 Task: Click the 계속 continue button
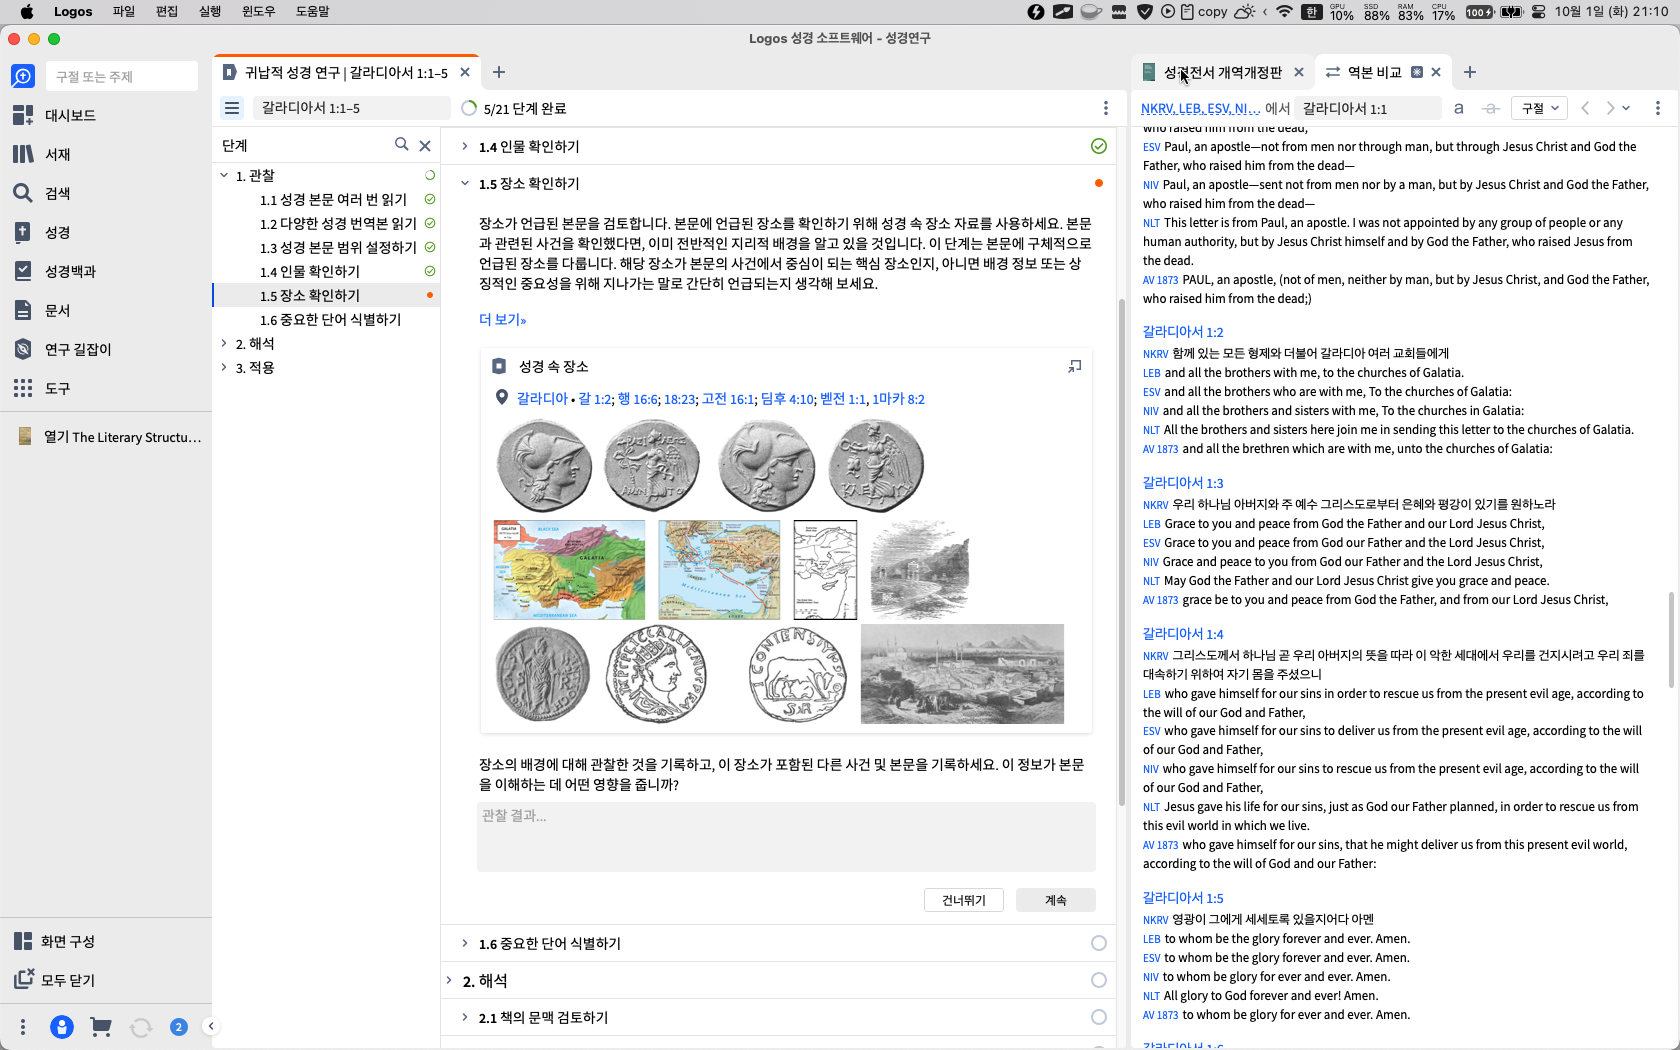point(1055,900)
